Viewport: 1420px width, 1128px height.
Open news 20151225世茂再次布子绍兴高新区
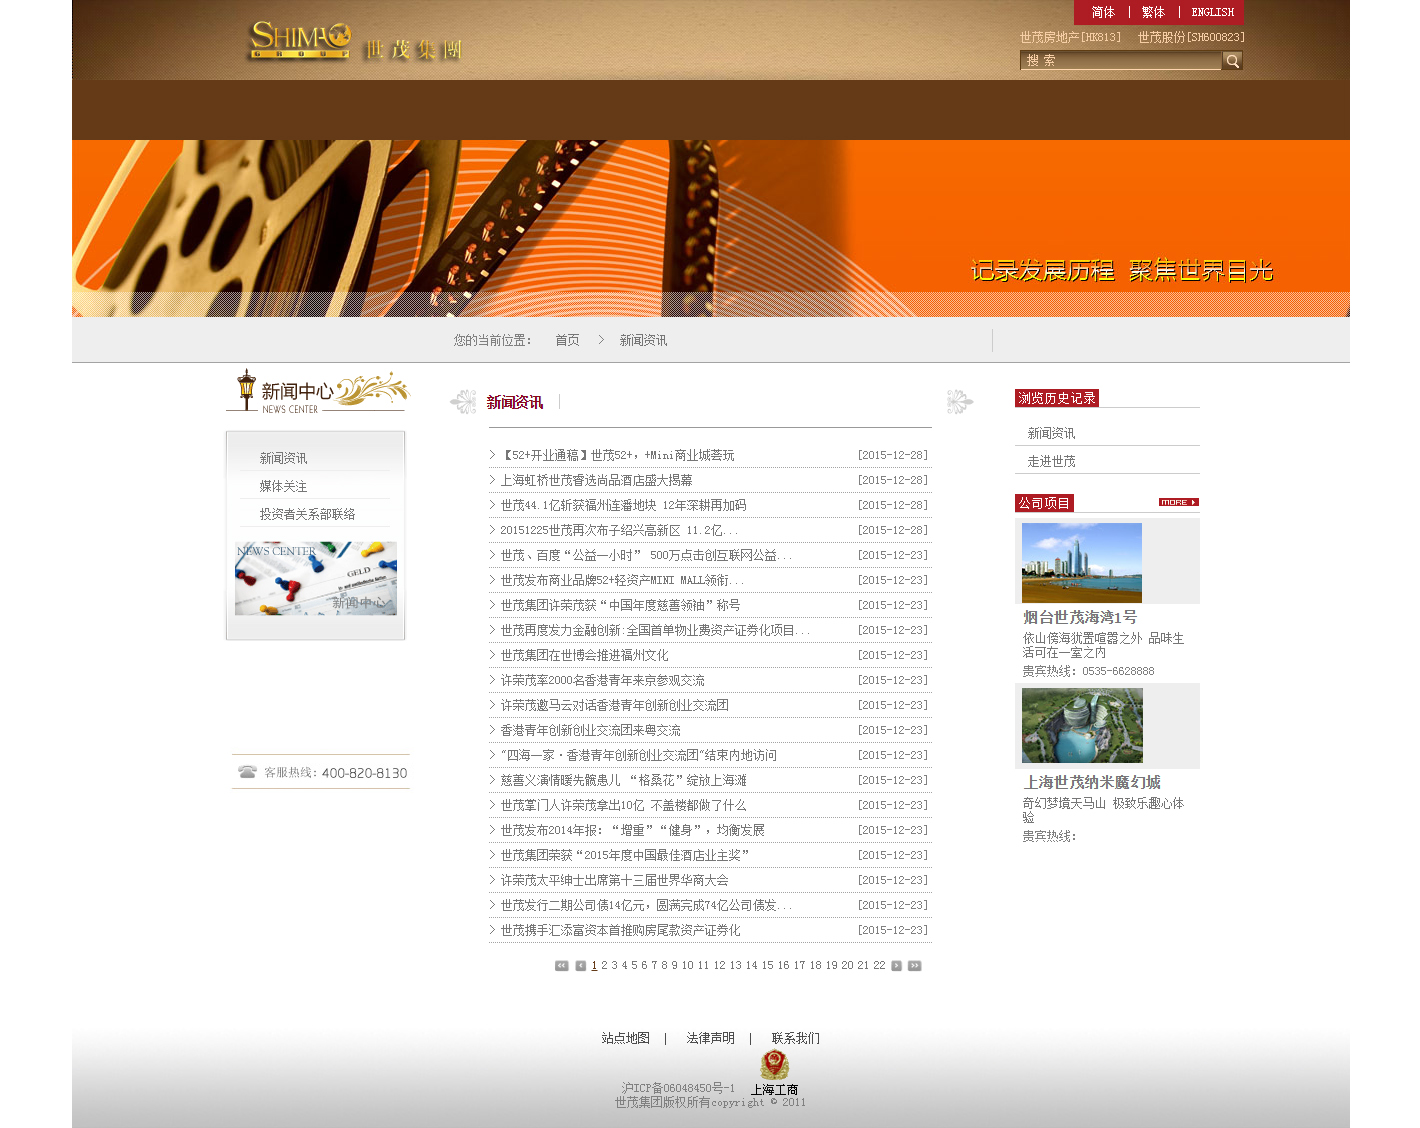[x=619, y=530]
